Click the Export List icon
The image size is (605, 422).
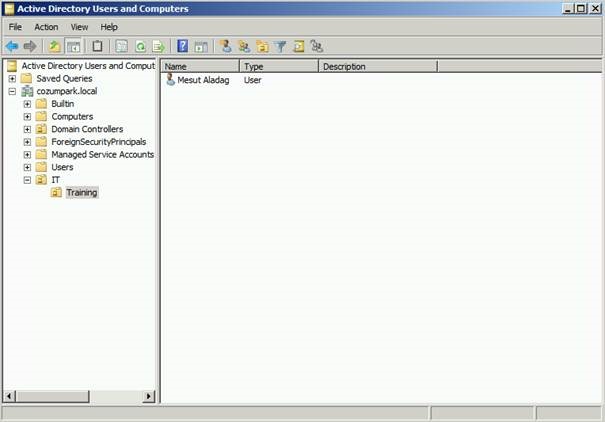159,47
